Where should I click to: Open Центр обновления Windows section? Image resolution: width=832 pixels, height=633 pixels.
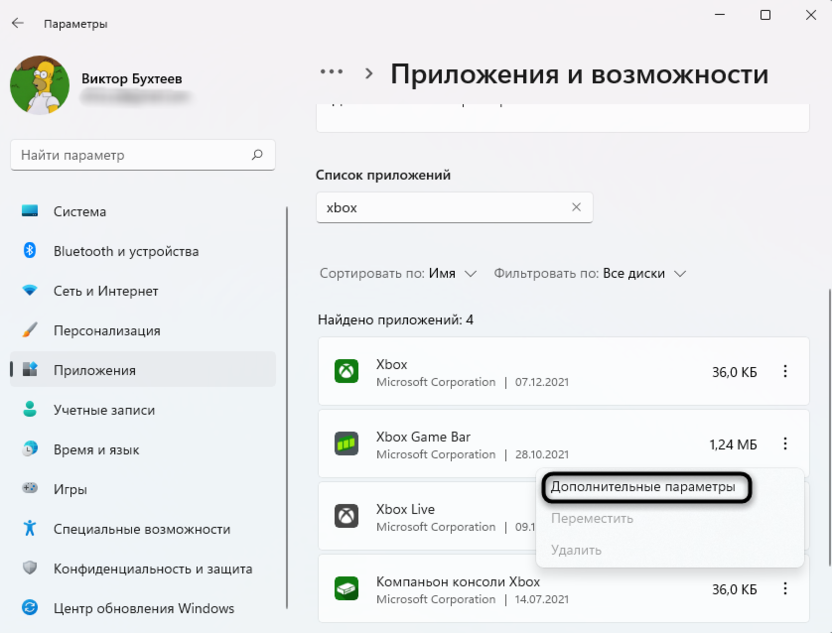[143, 608]
